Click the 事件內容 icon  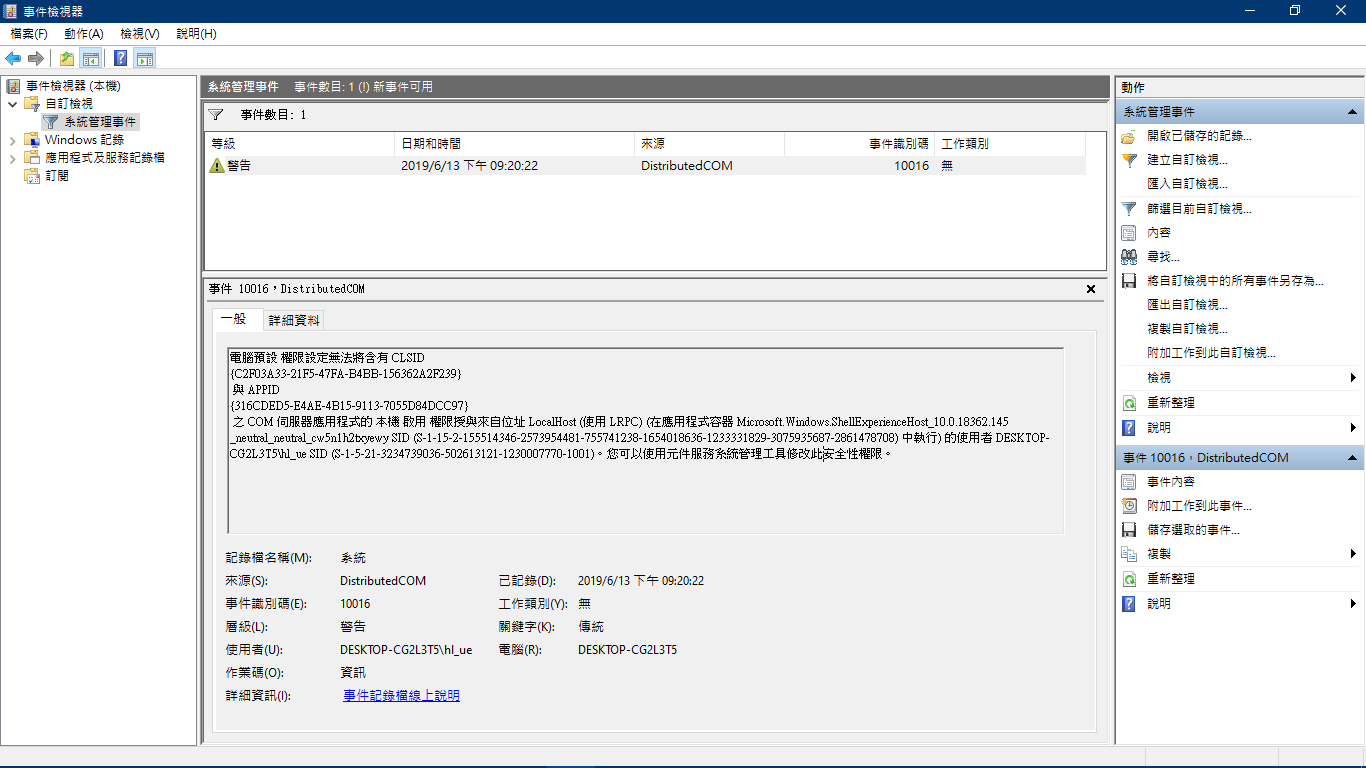[x=1129, y=482]
